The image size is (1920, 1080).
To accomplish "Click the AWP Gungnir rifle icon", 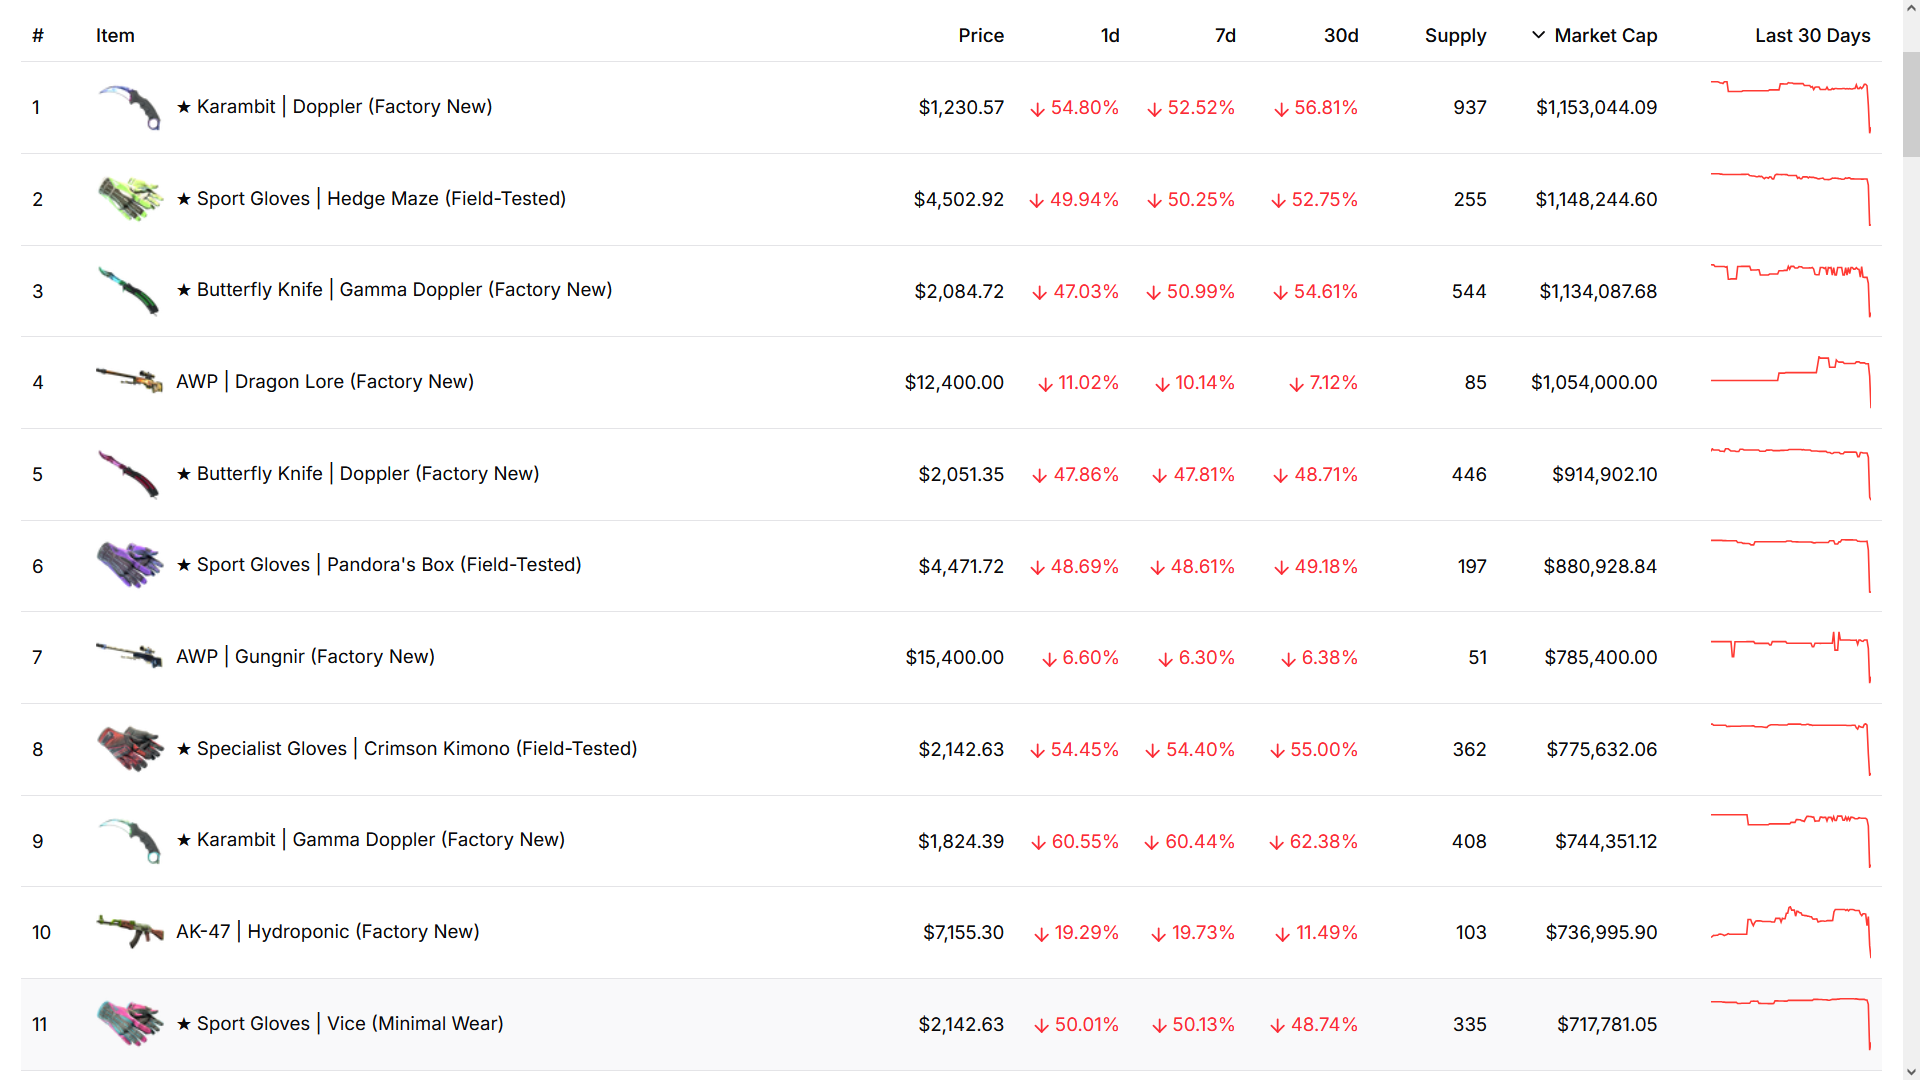I will pyautogui.click(x=130, y=655).
